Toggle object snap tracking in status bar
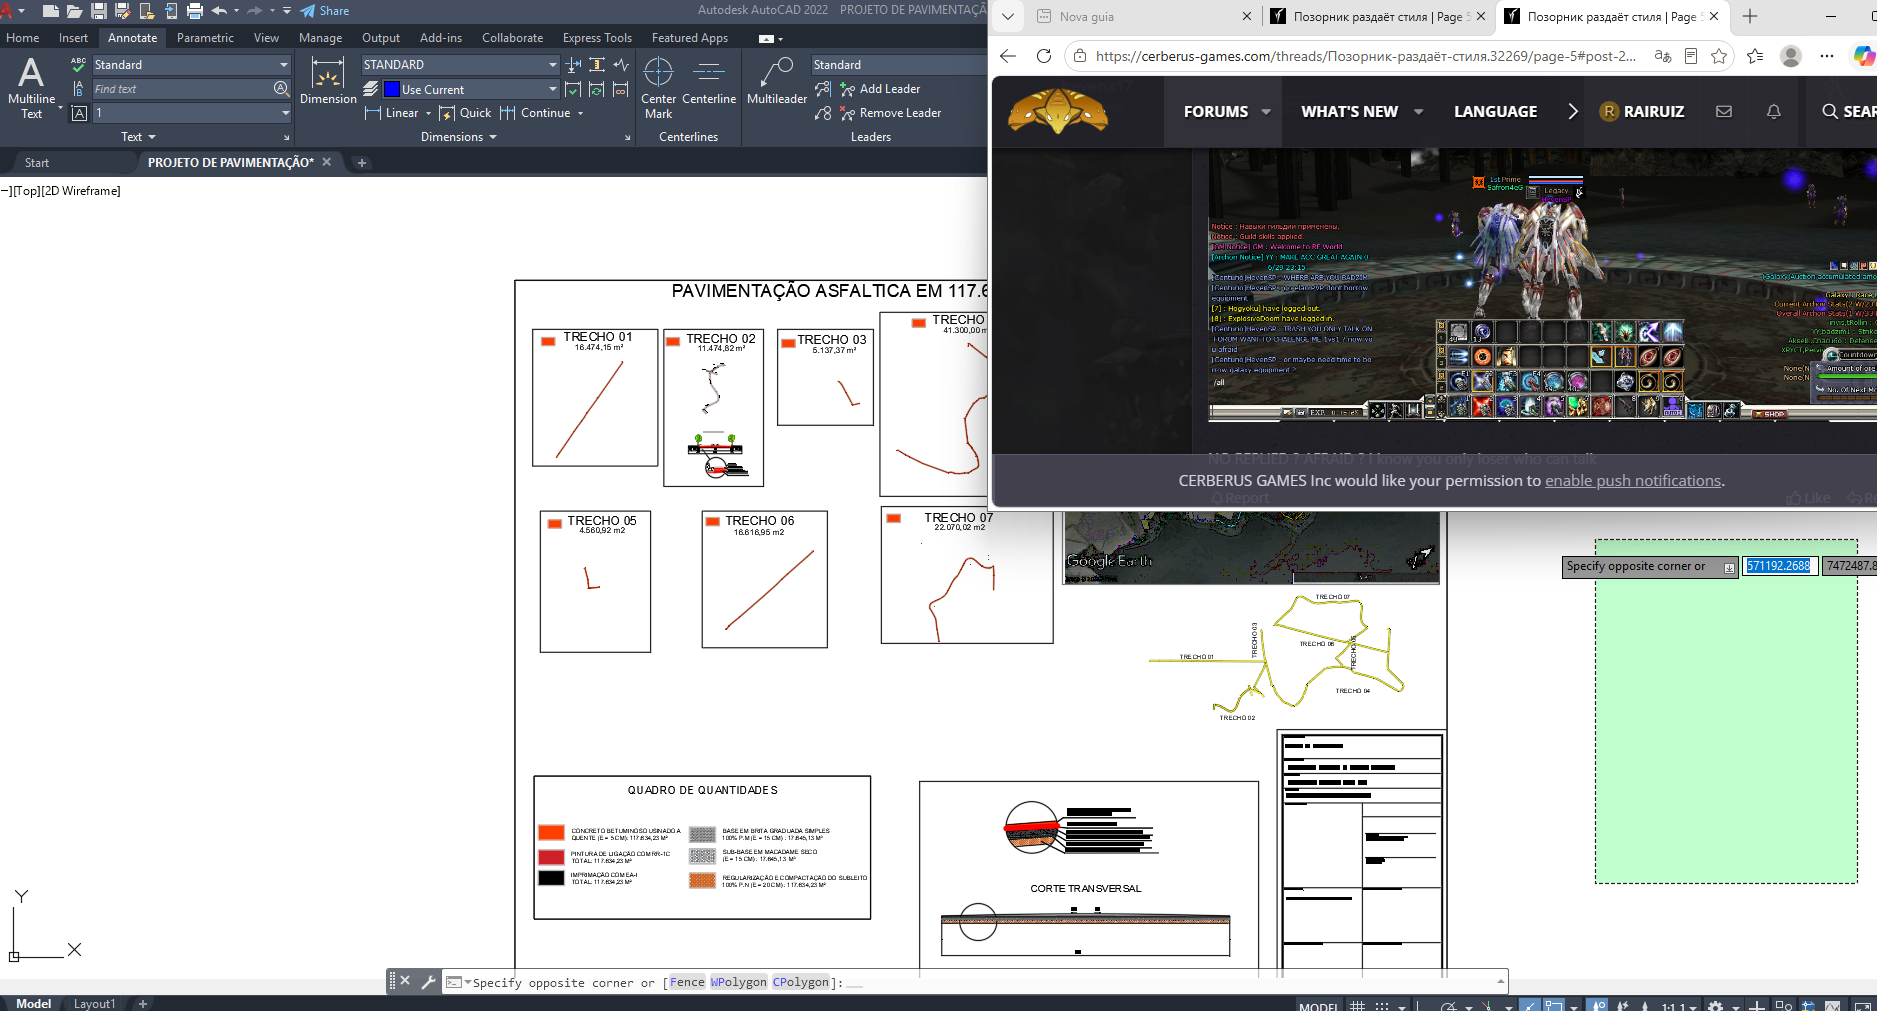 (x=1530, y=1005)
